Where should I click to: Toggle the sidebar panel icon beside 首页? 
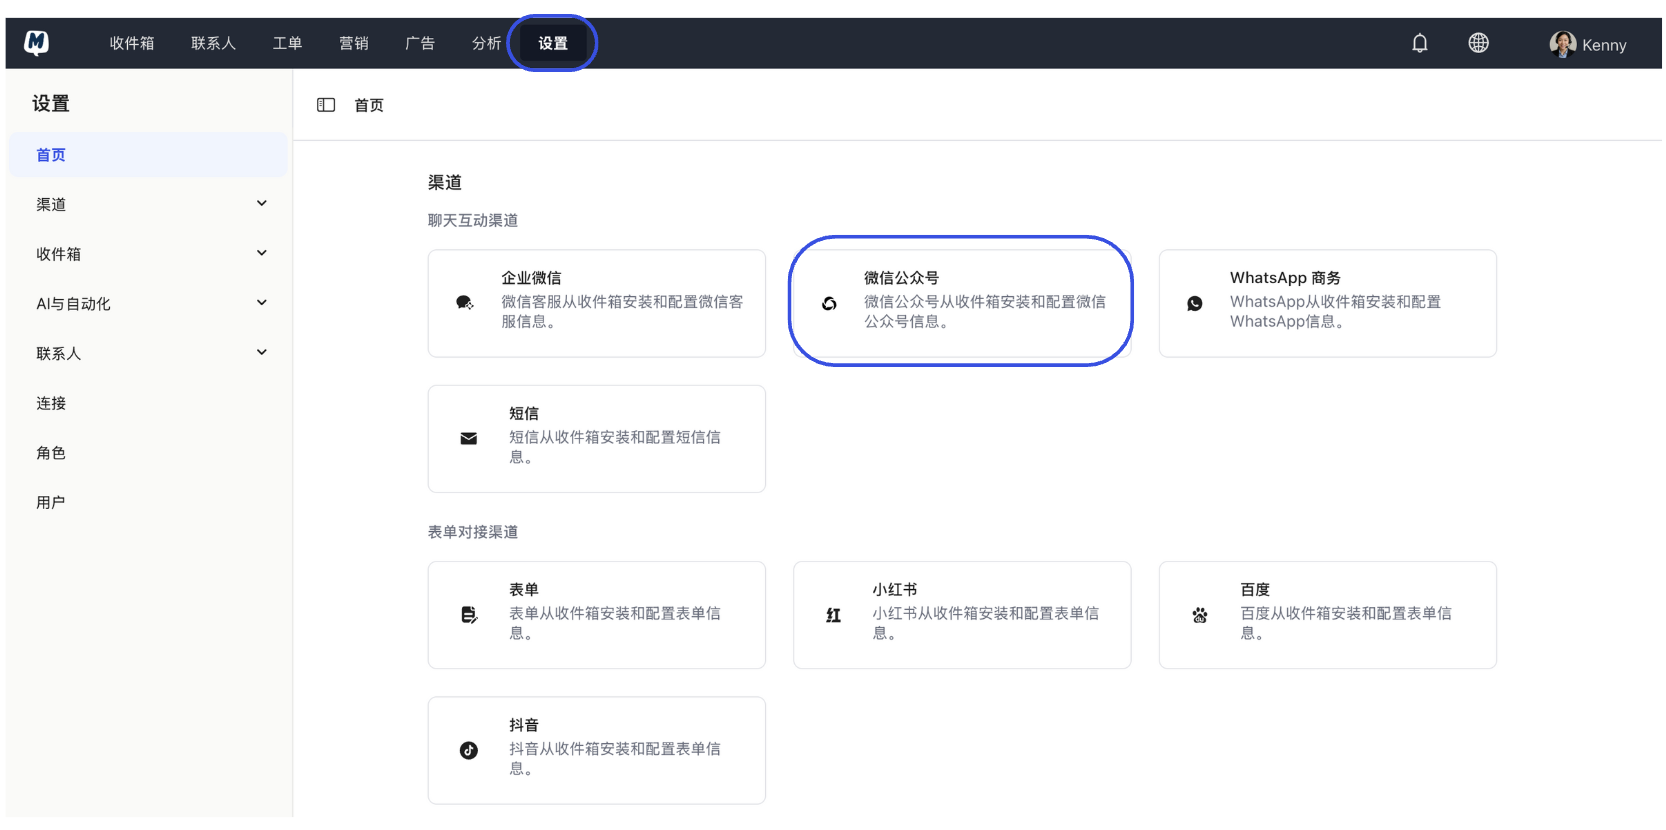click(326, 105)
